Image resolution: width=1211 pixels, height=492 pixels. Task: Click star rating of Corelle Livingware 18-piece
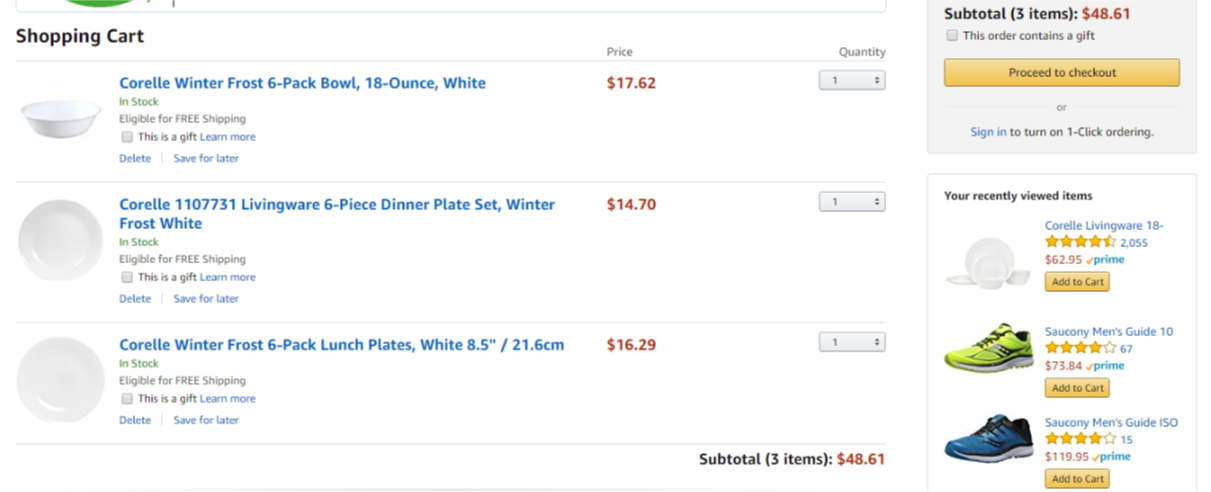tap(1080, 242)
